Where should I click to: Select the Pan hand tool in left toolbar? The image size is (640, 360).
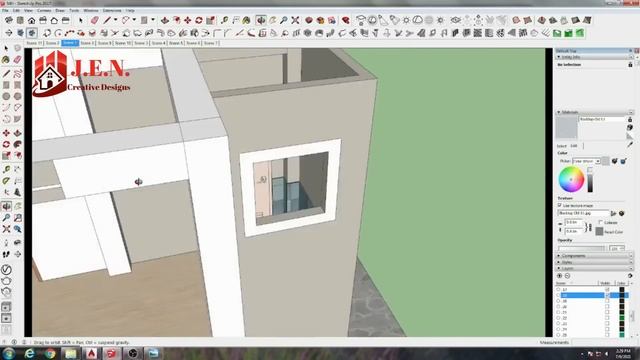tap(18, 207)
